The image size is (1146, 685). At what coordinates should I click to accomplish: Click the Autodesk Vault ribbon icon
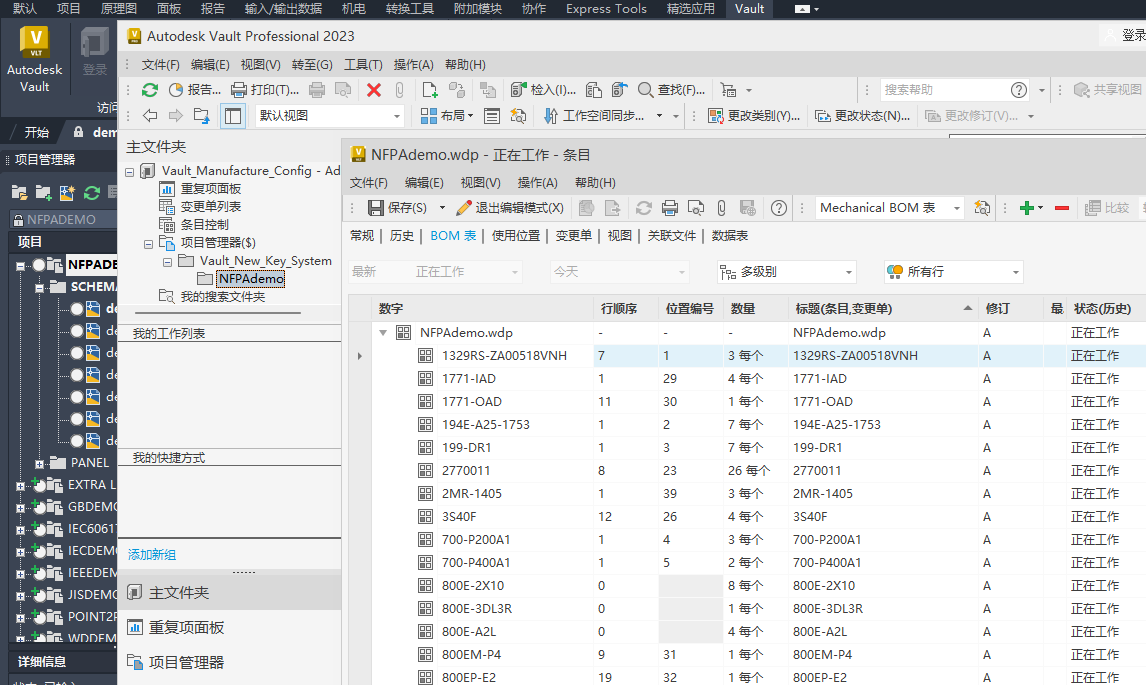[x=34, y=58]
